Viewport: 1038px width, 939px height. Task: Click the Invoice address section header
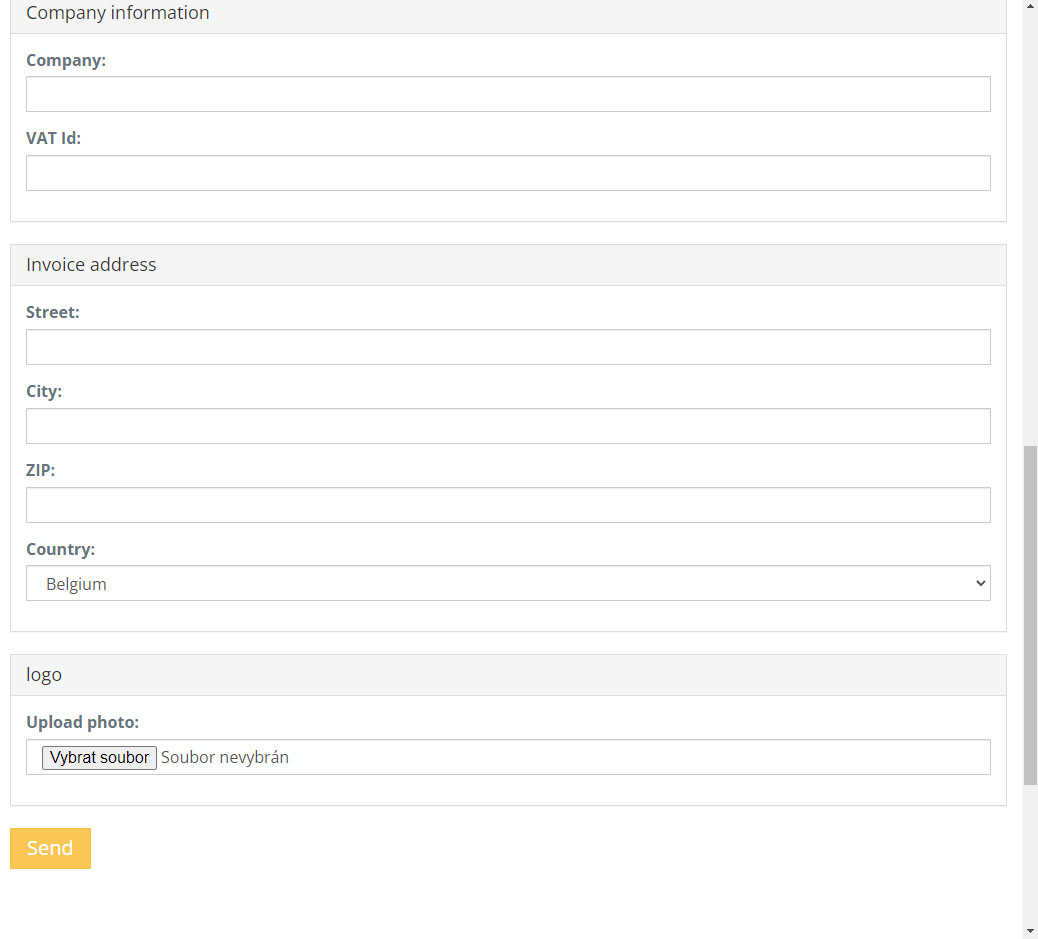click(91, 264)
